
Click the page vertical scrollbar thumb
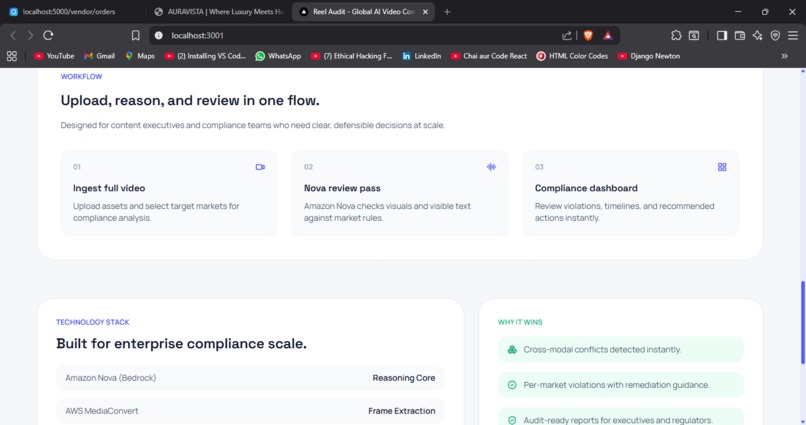click(x=802, y=321)
